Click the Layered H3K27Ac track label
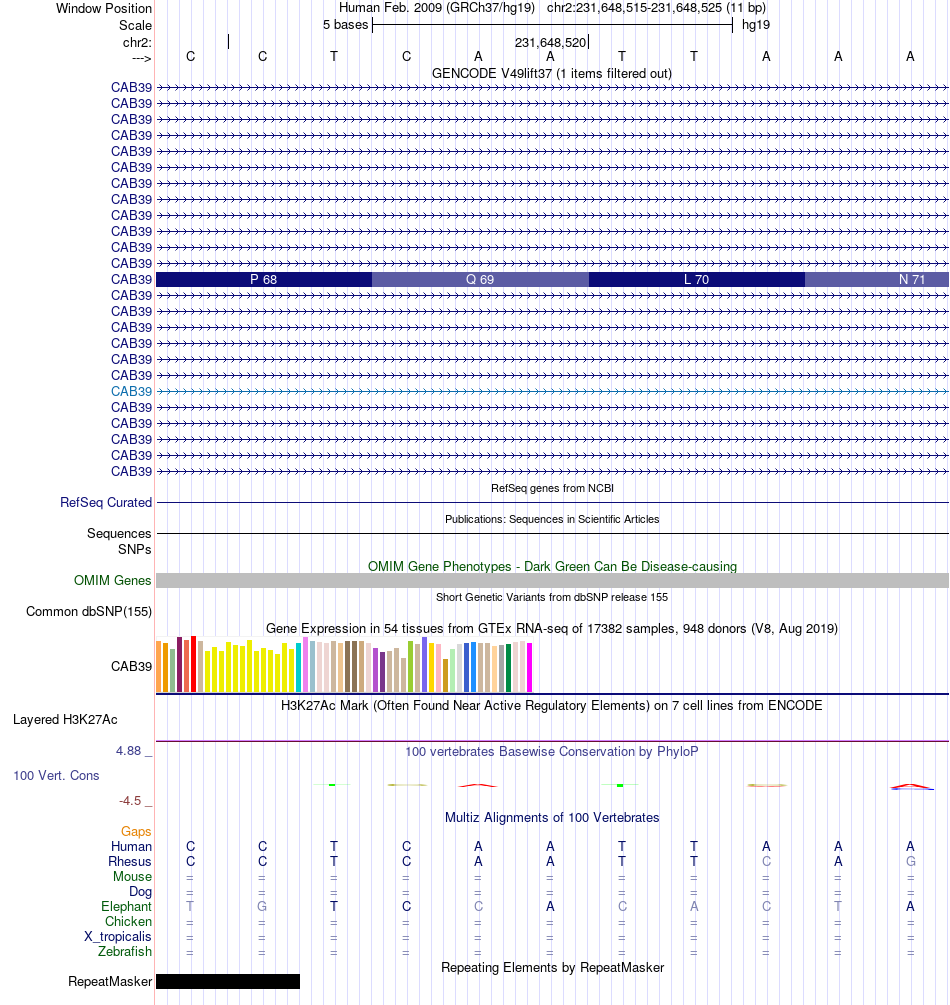The height and width of the screenshot is (1005, 950). [x=65, y=720]
